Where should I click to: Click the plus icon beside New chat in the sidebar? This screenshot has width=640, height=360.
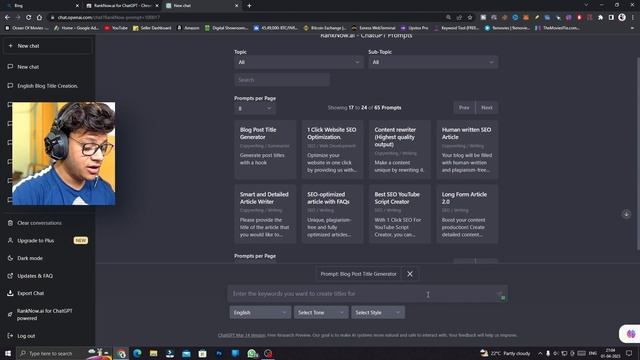[11, 46]
